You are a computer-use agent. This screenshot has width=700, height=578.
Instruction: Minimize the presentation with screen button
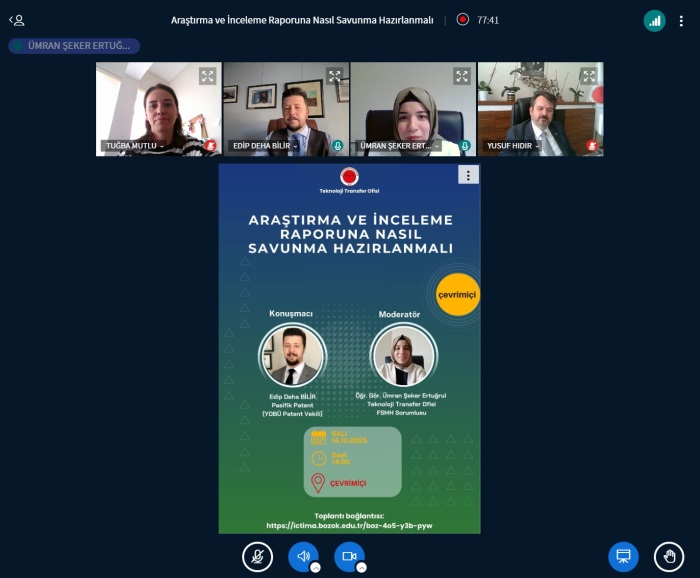623,556
